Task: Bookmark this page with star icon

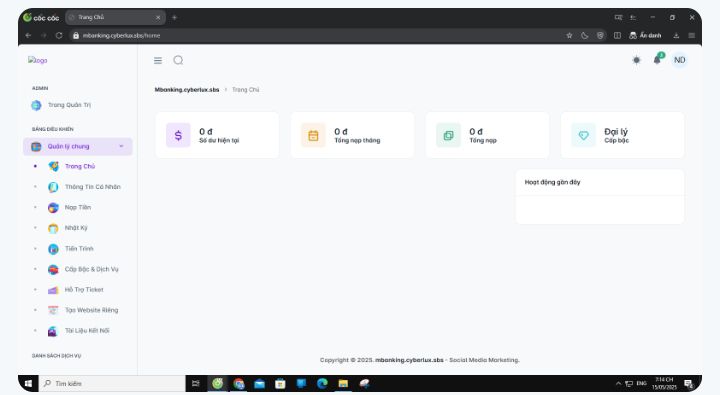Action: point(569,35)
